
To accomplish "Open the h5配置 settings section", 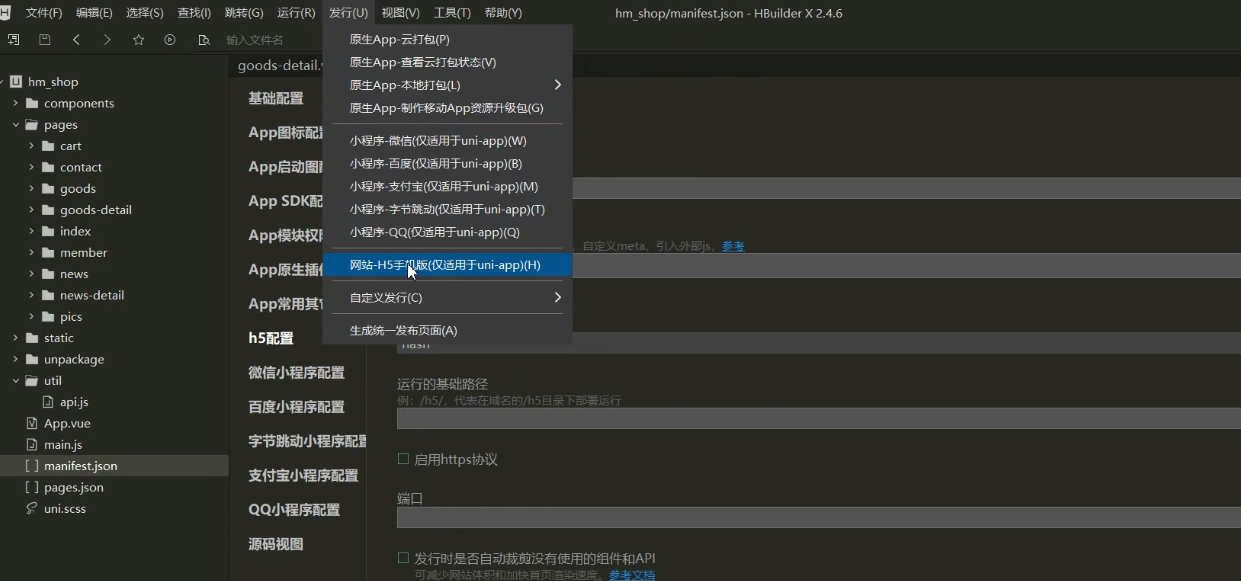I will pyautogui.click(x=271, y=338).
